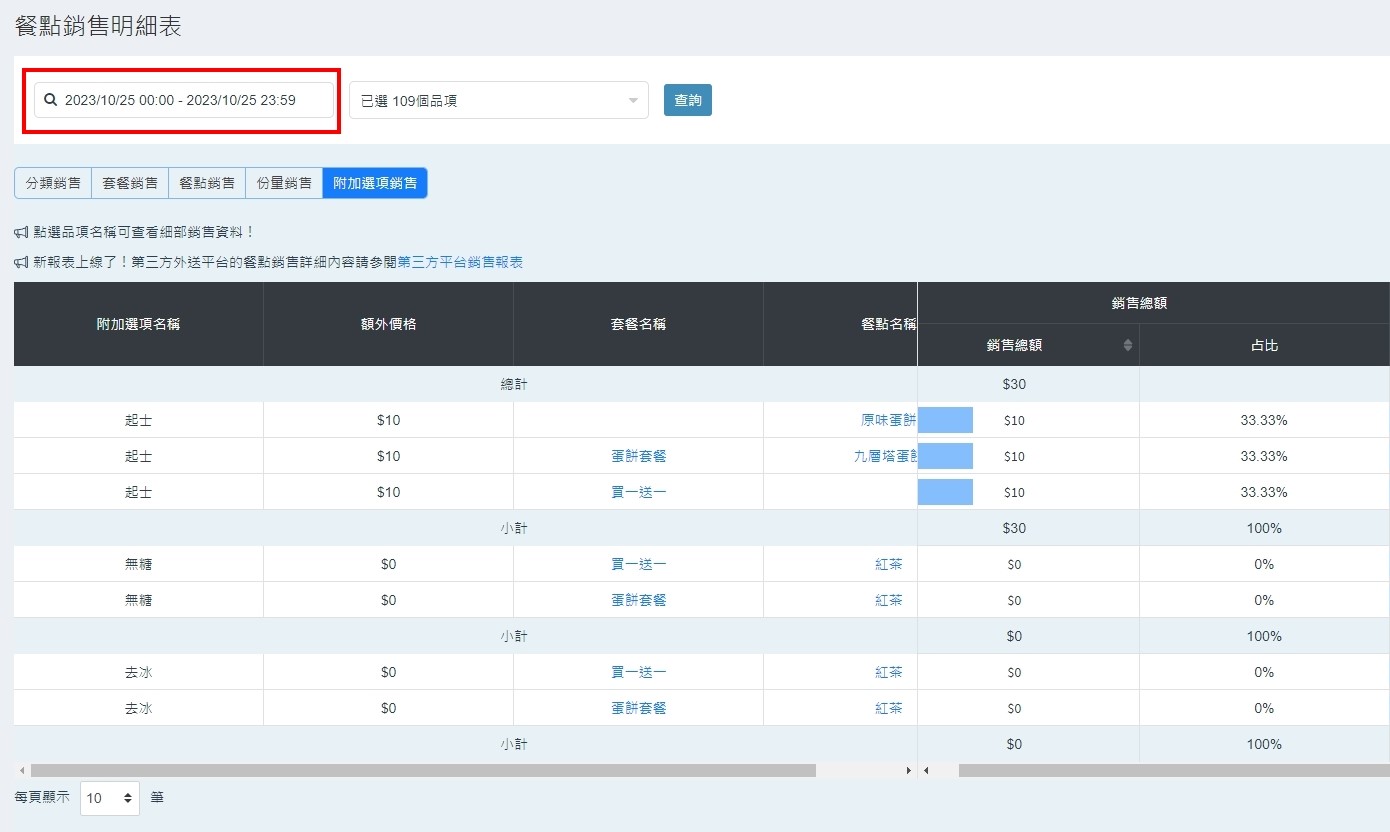Select the 份量銷售 tab

284,183
